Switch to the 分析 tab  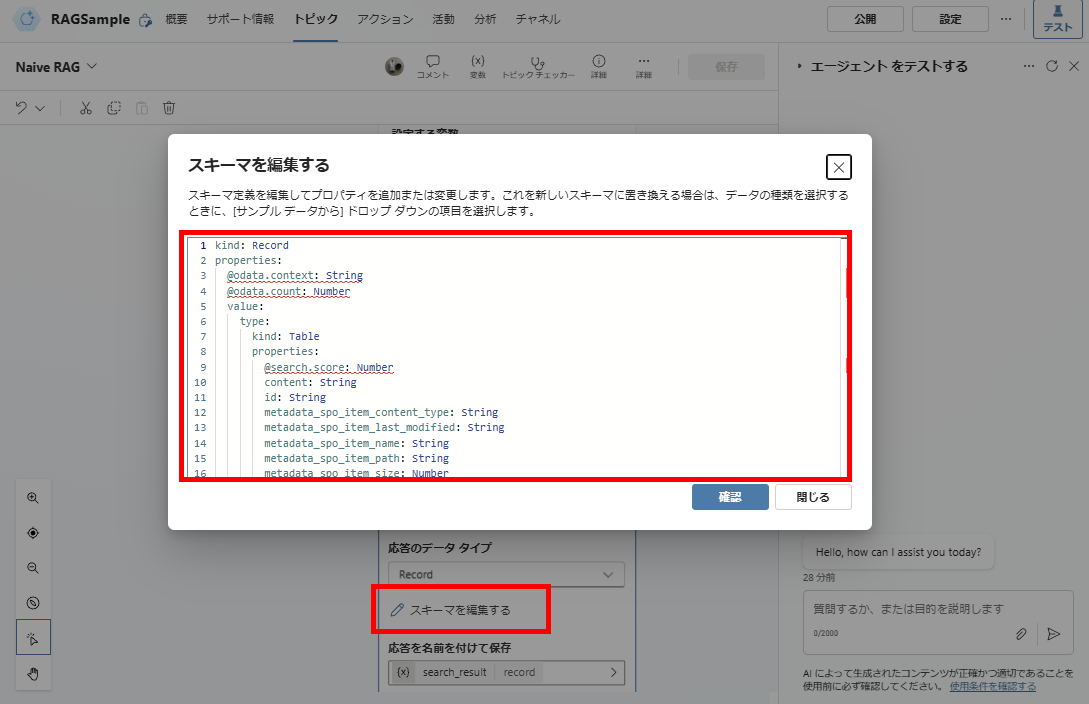[485, 18]
